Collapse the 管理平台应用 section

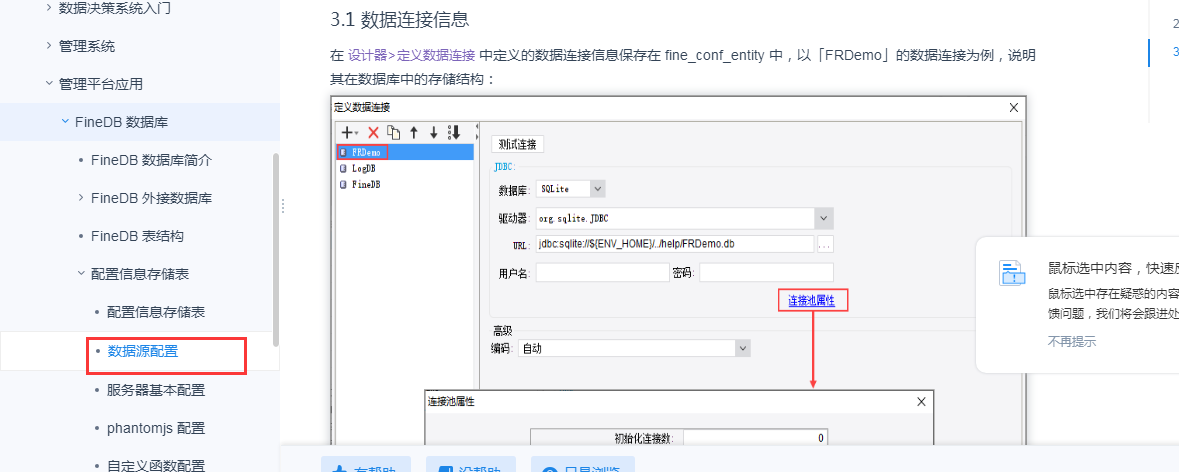coord(49,83)
